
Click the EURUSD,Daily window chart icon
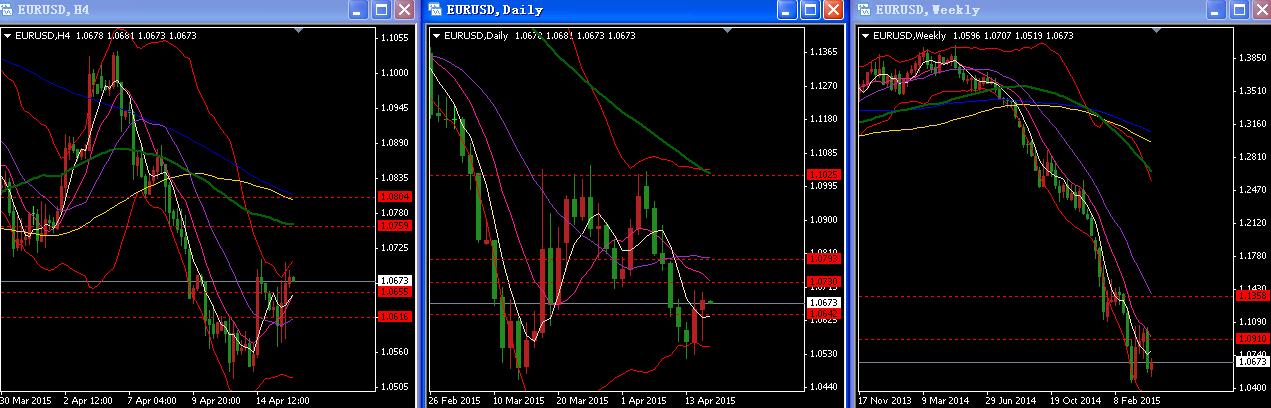(436, 9)
